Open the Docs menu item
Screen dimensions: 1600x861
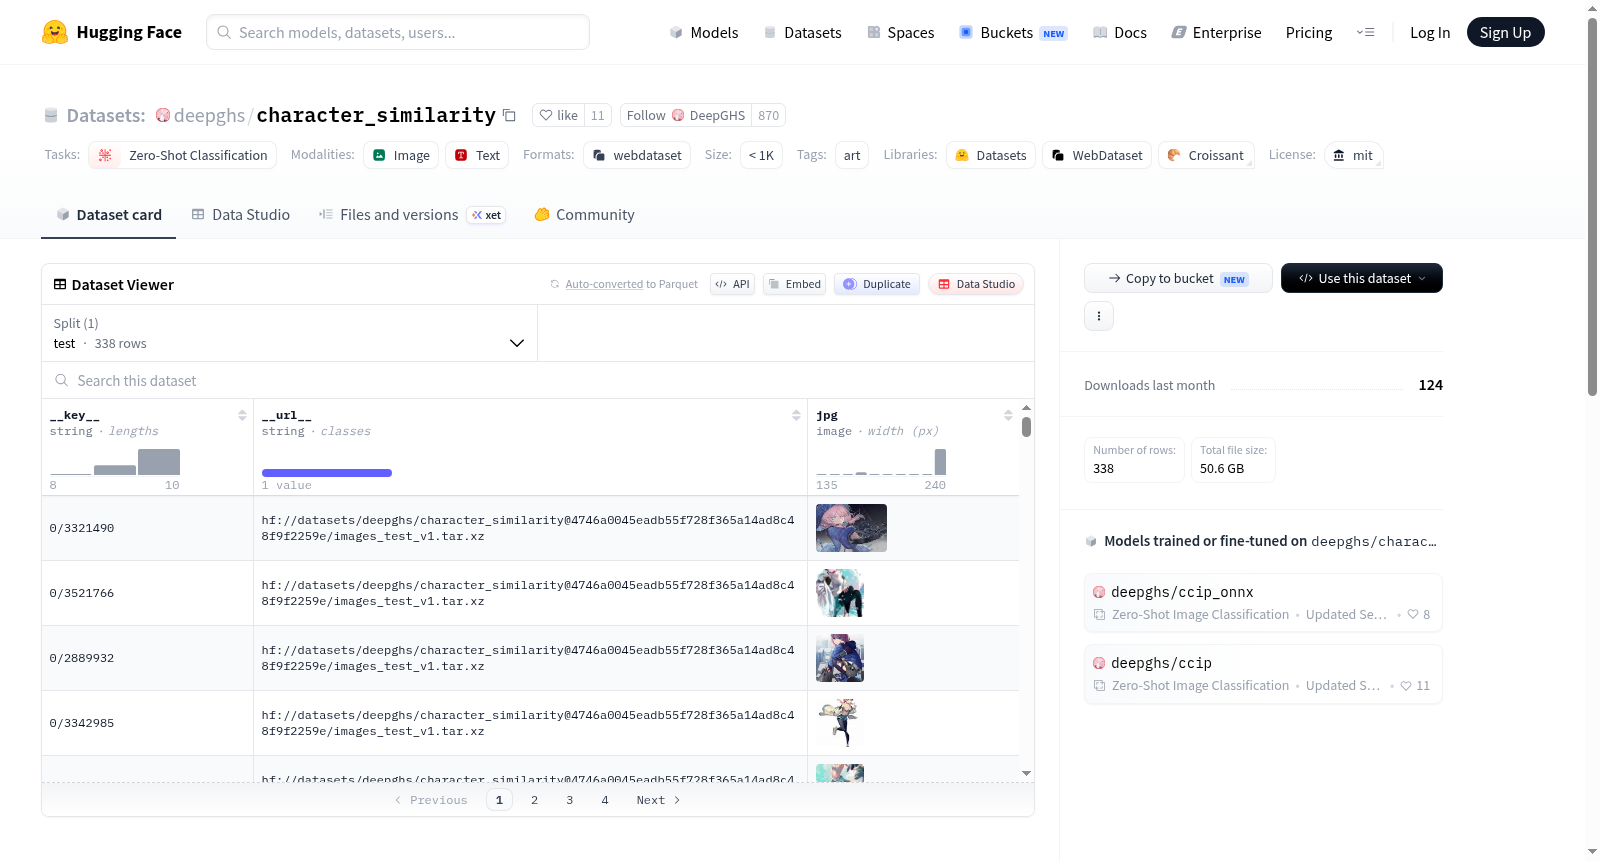[x=1120, y=32]
